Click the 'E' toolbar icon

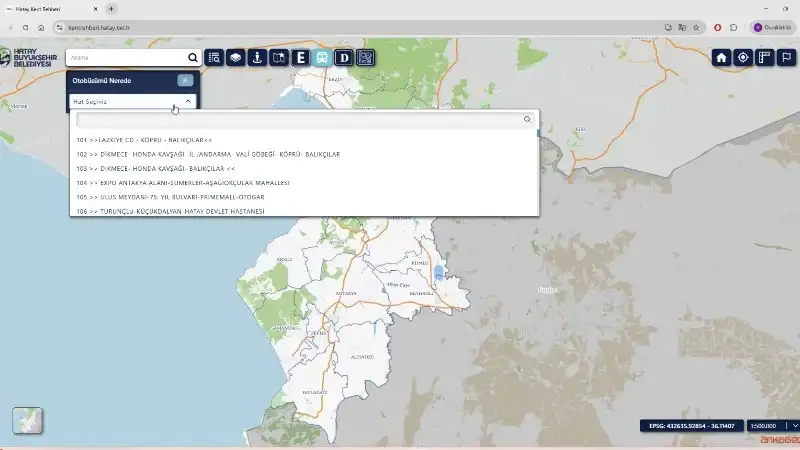(x=301, y=58)
